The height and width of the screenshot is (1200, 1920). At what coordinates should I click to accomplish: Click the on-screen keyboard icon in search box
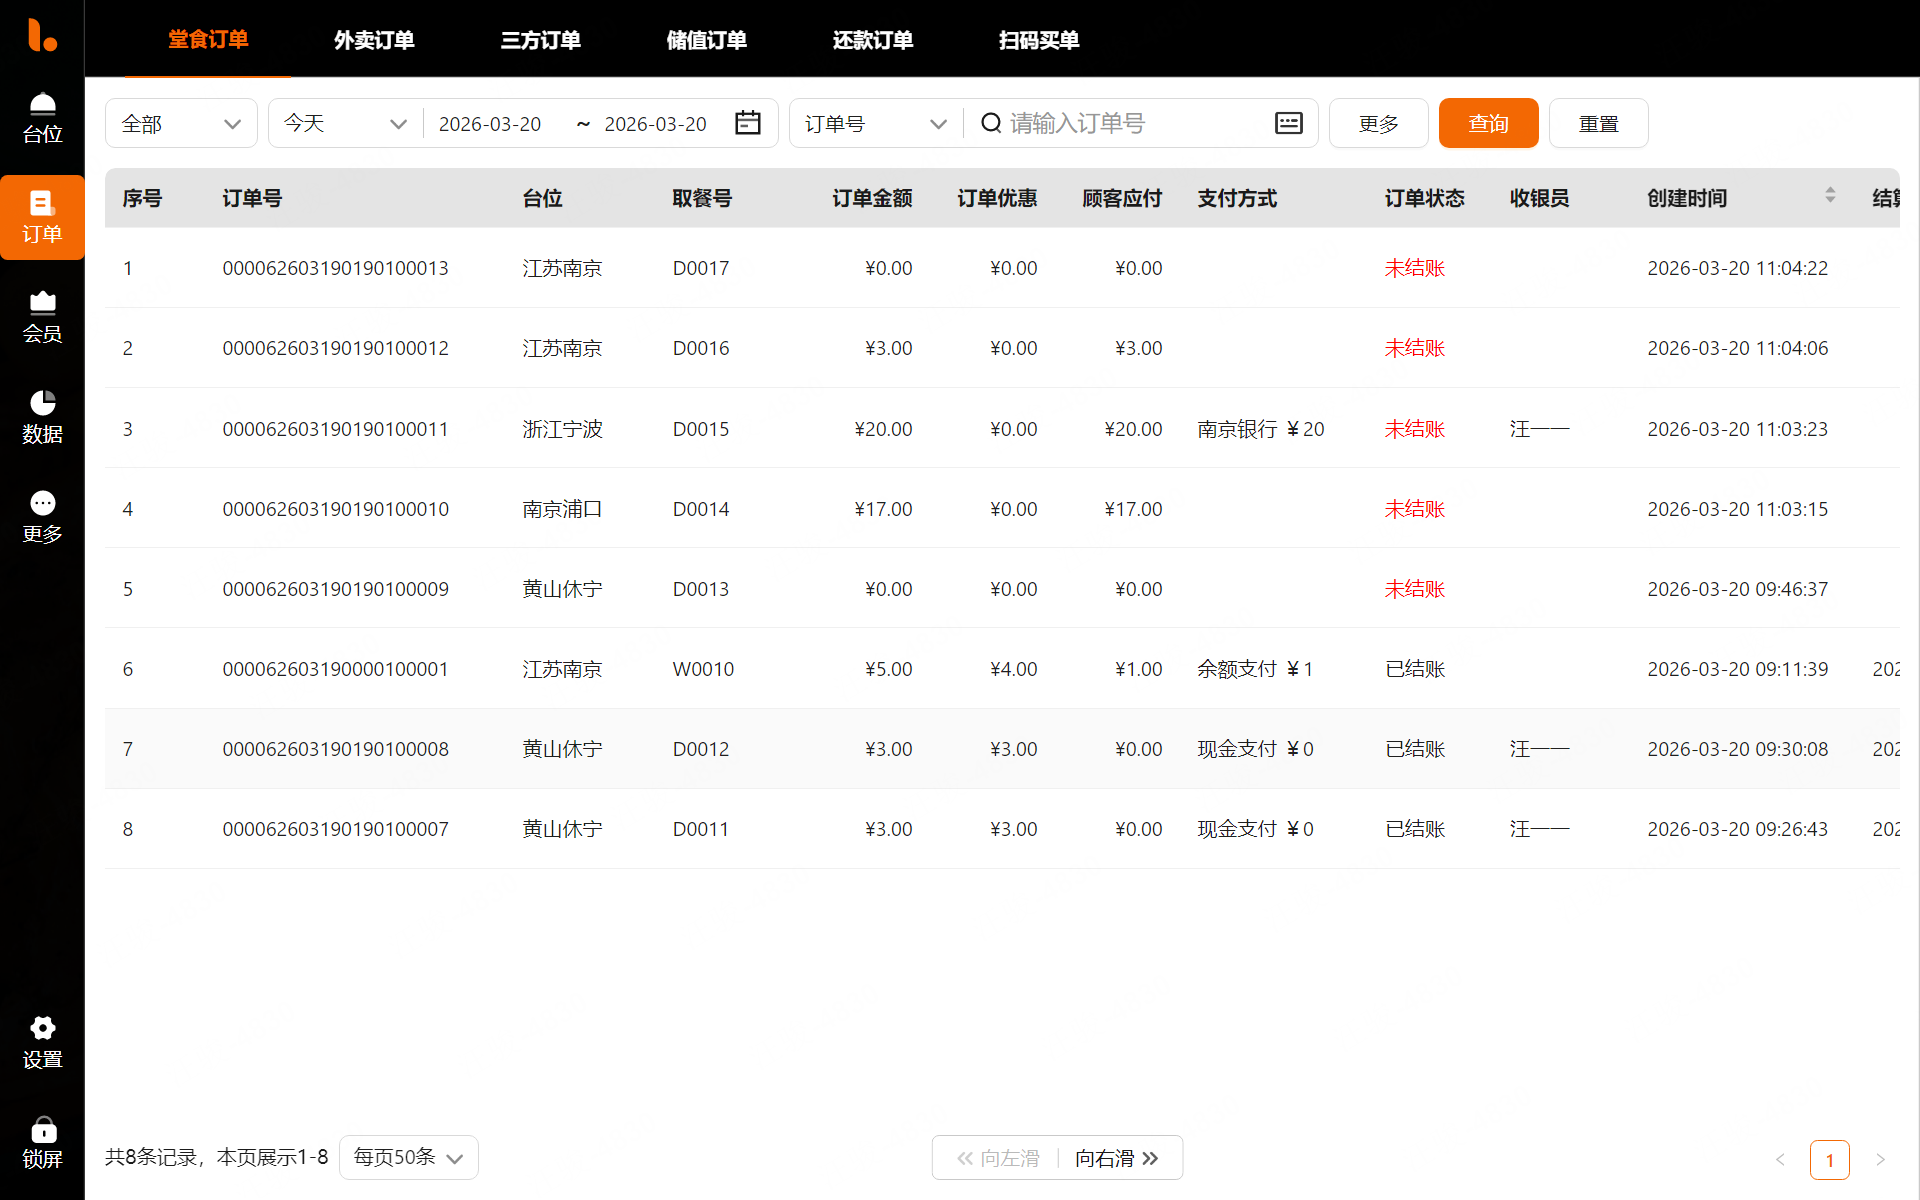pyautogui.click(x=1288, y=123)
